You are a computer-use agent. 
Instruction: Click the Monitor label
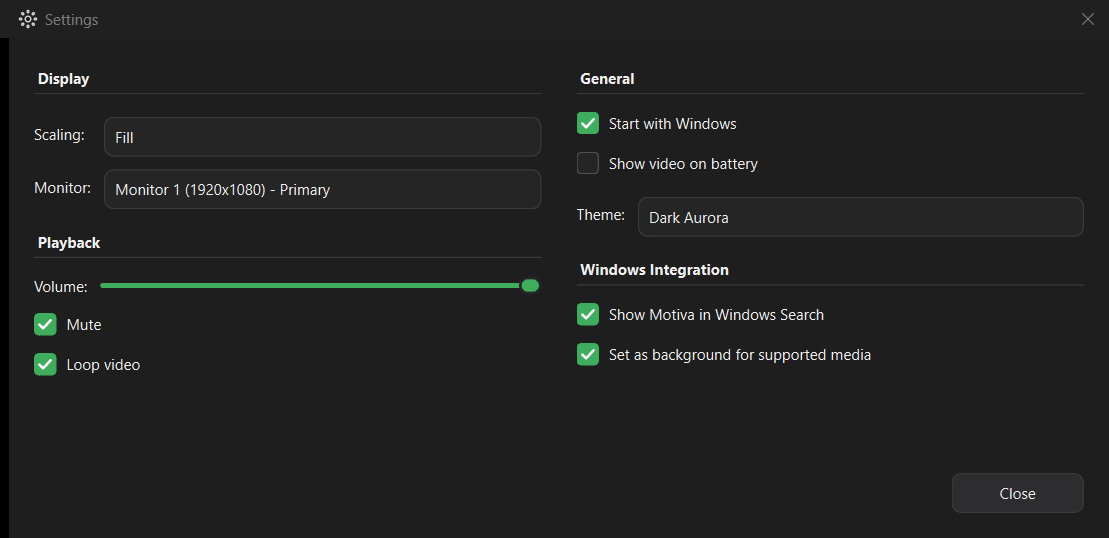tap(62, 188)
